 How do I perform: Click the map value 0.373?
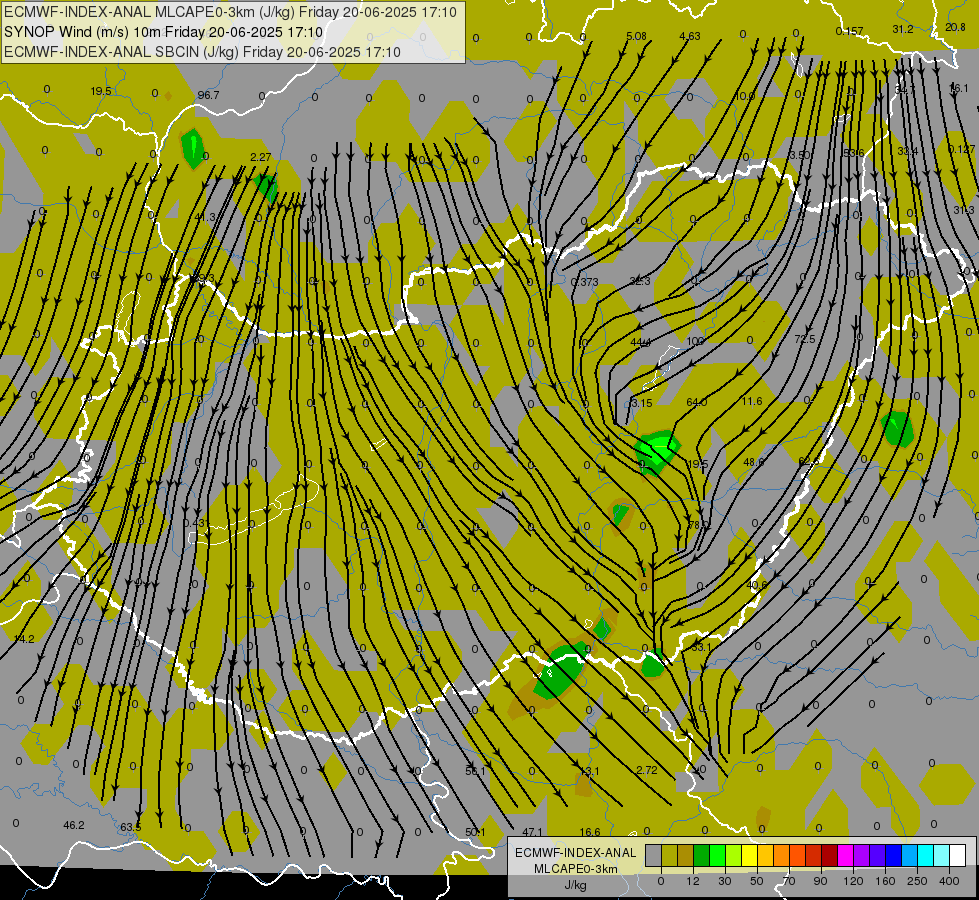tap(584, 282)
